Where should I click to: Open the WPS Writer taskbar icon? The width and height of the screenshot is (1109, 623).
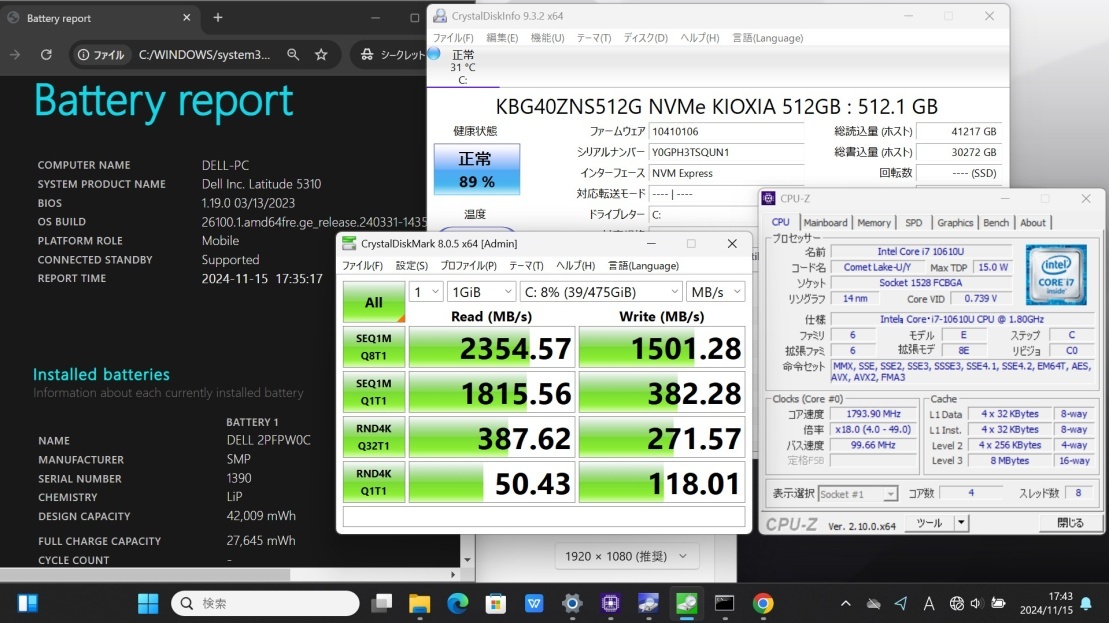(534, 603)
